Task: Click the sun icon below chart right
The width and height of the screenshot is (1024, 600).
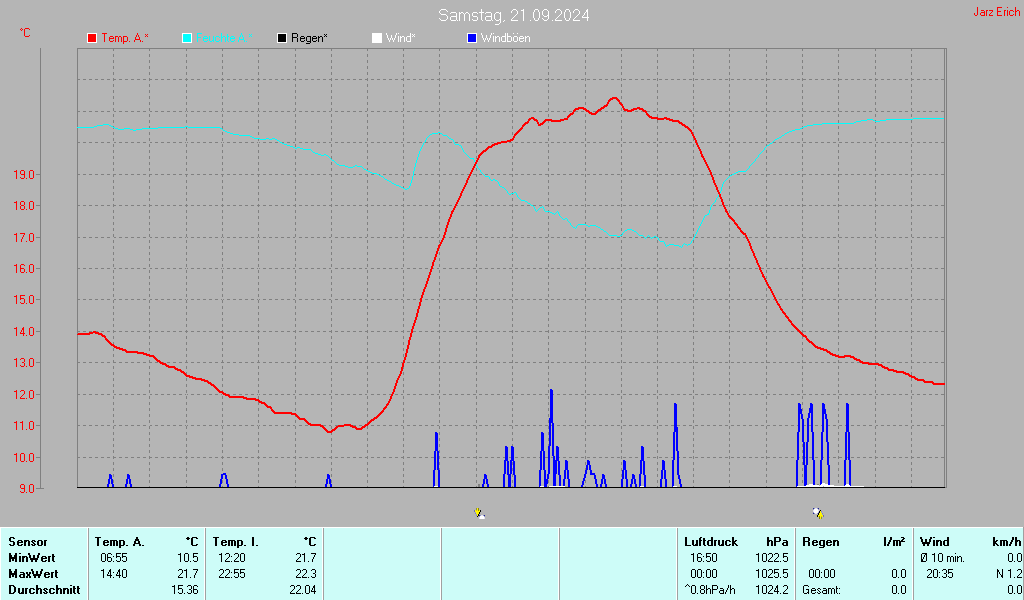Action: pos(818,513)
